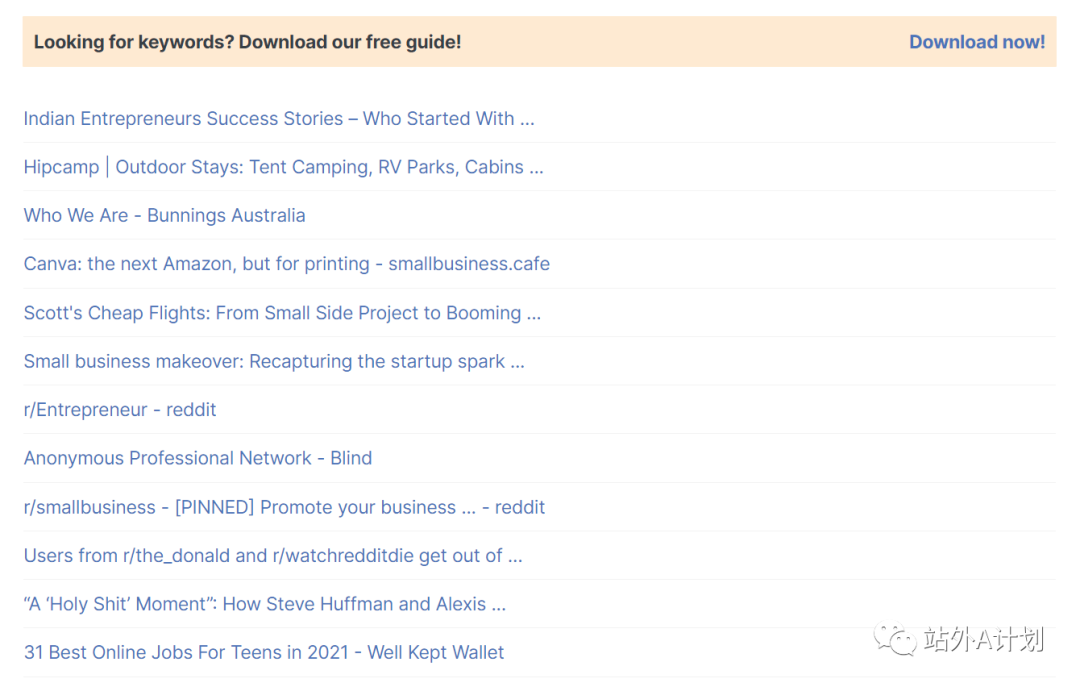Image resolution: width=1080 pixels, height=687 pixels.
Task: Click the "Looking for keywords?" banner heading
Action: click(247, 42)
